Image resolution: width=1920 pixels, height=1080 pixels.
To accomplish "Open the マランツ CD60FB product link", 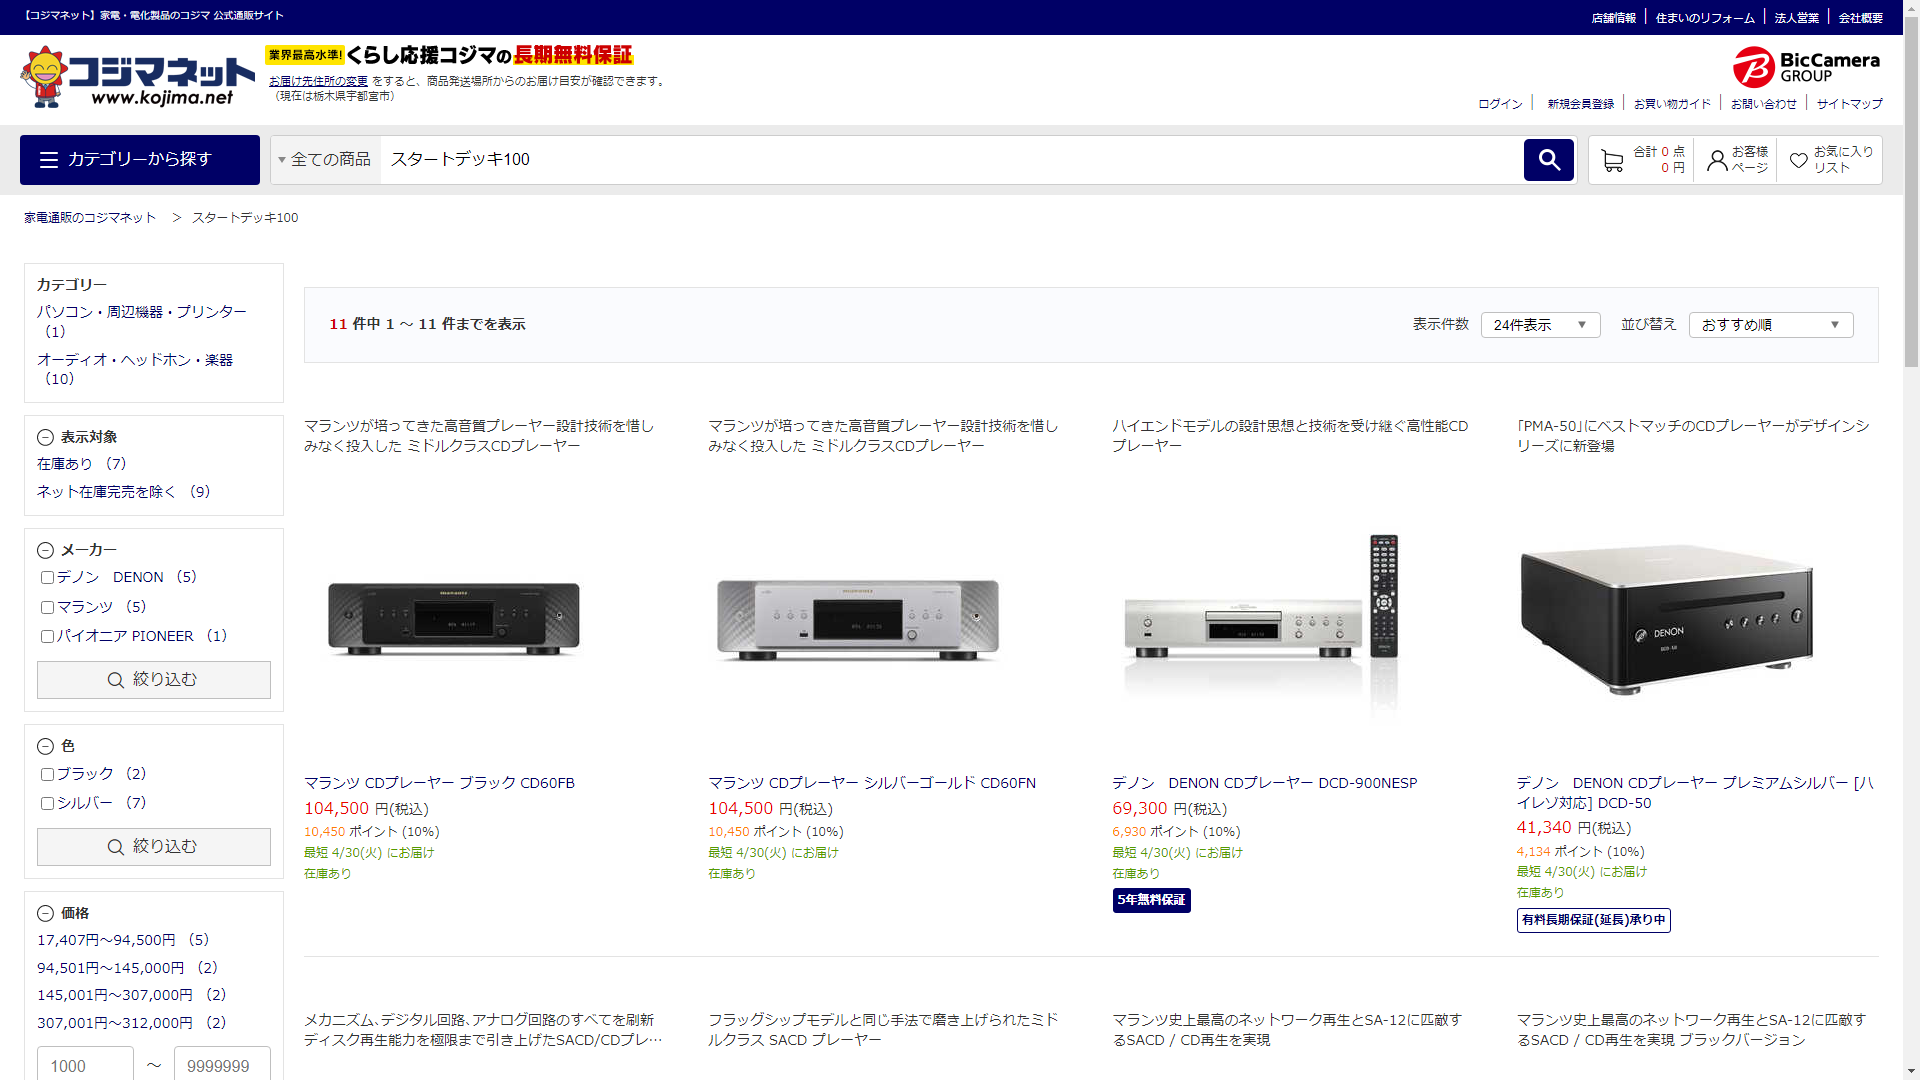I will pyautogui.click(x=439, y=783).
